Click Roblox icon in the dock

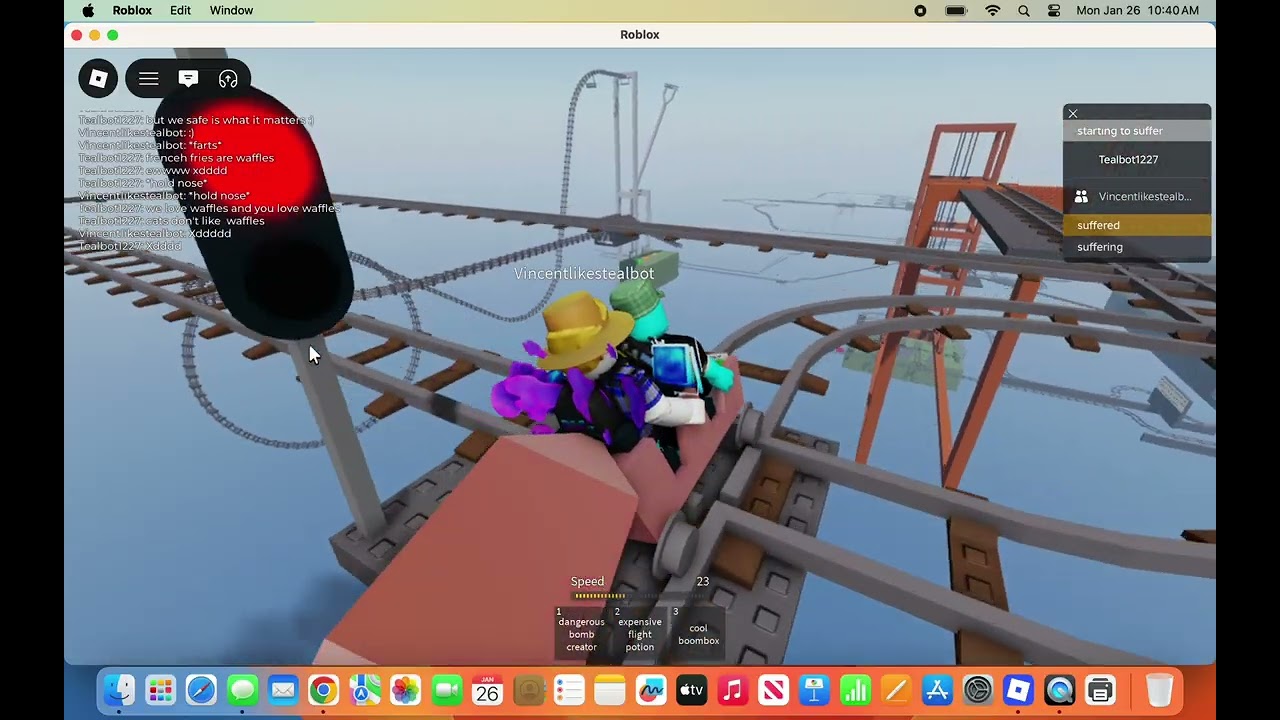[1018, 690]
